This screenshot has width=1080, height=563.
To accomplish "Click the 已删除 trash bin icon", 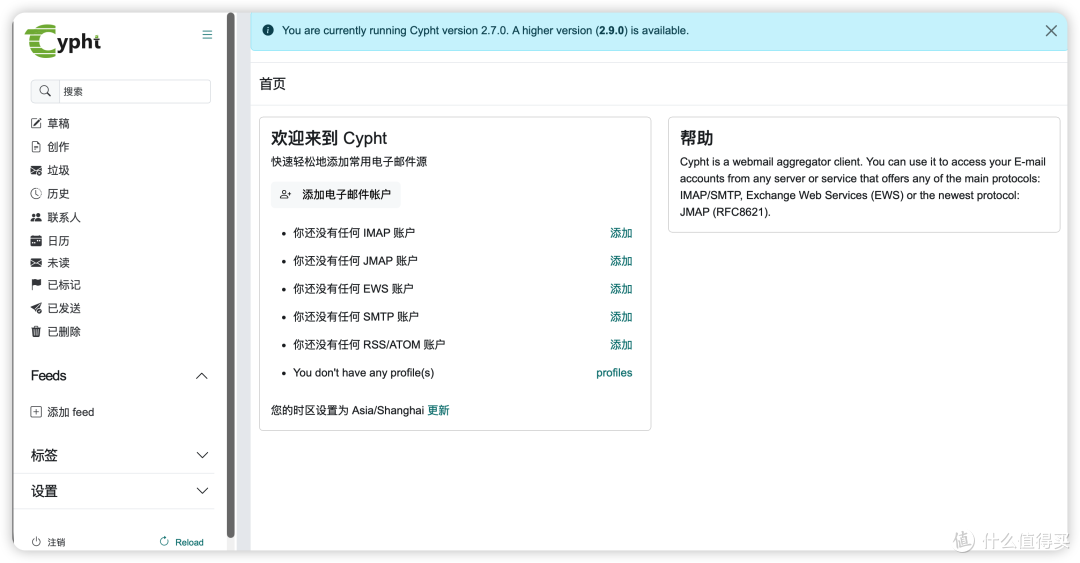I will click(x=36, y=331).
